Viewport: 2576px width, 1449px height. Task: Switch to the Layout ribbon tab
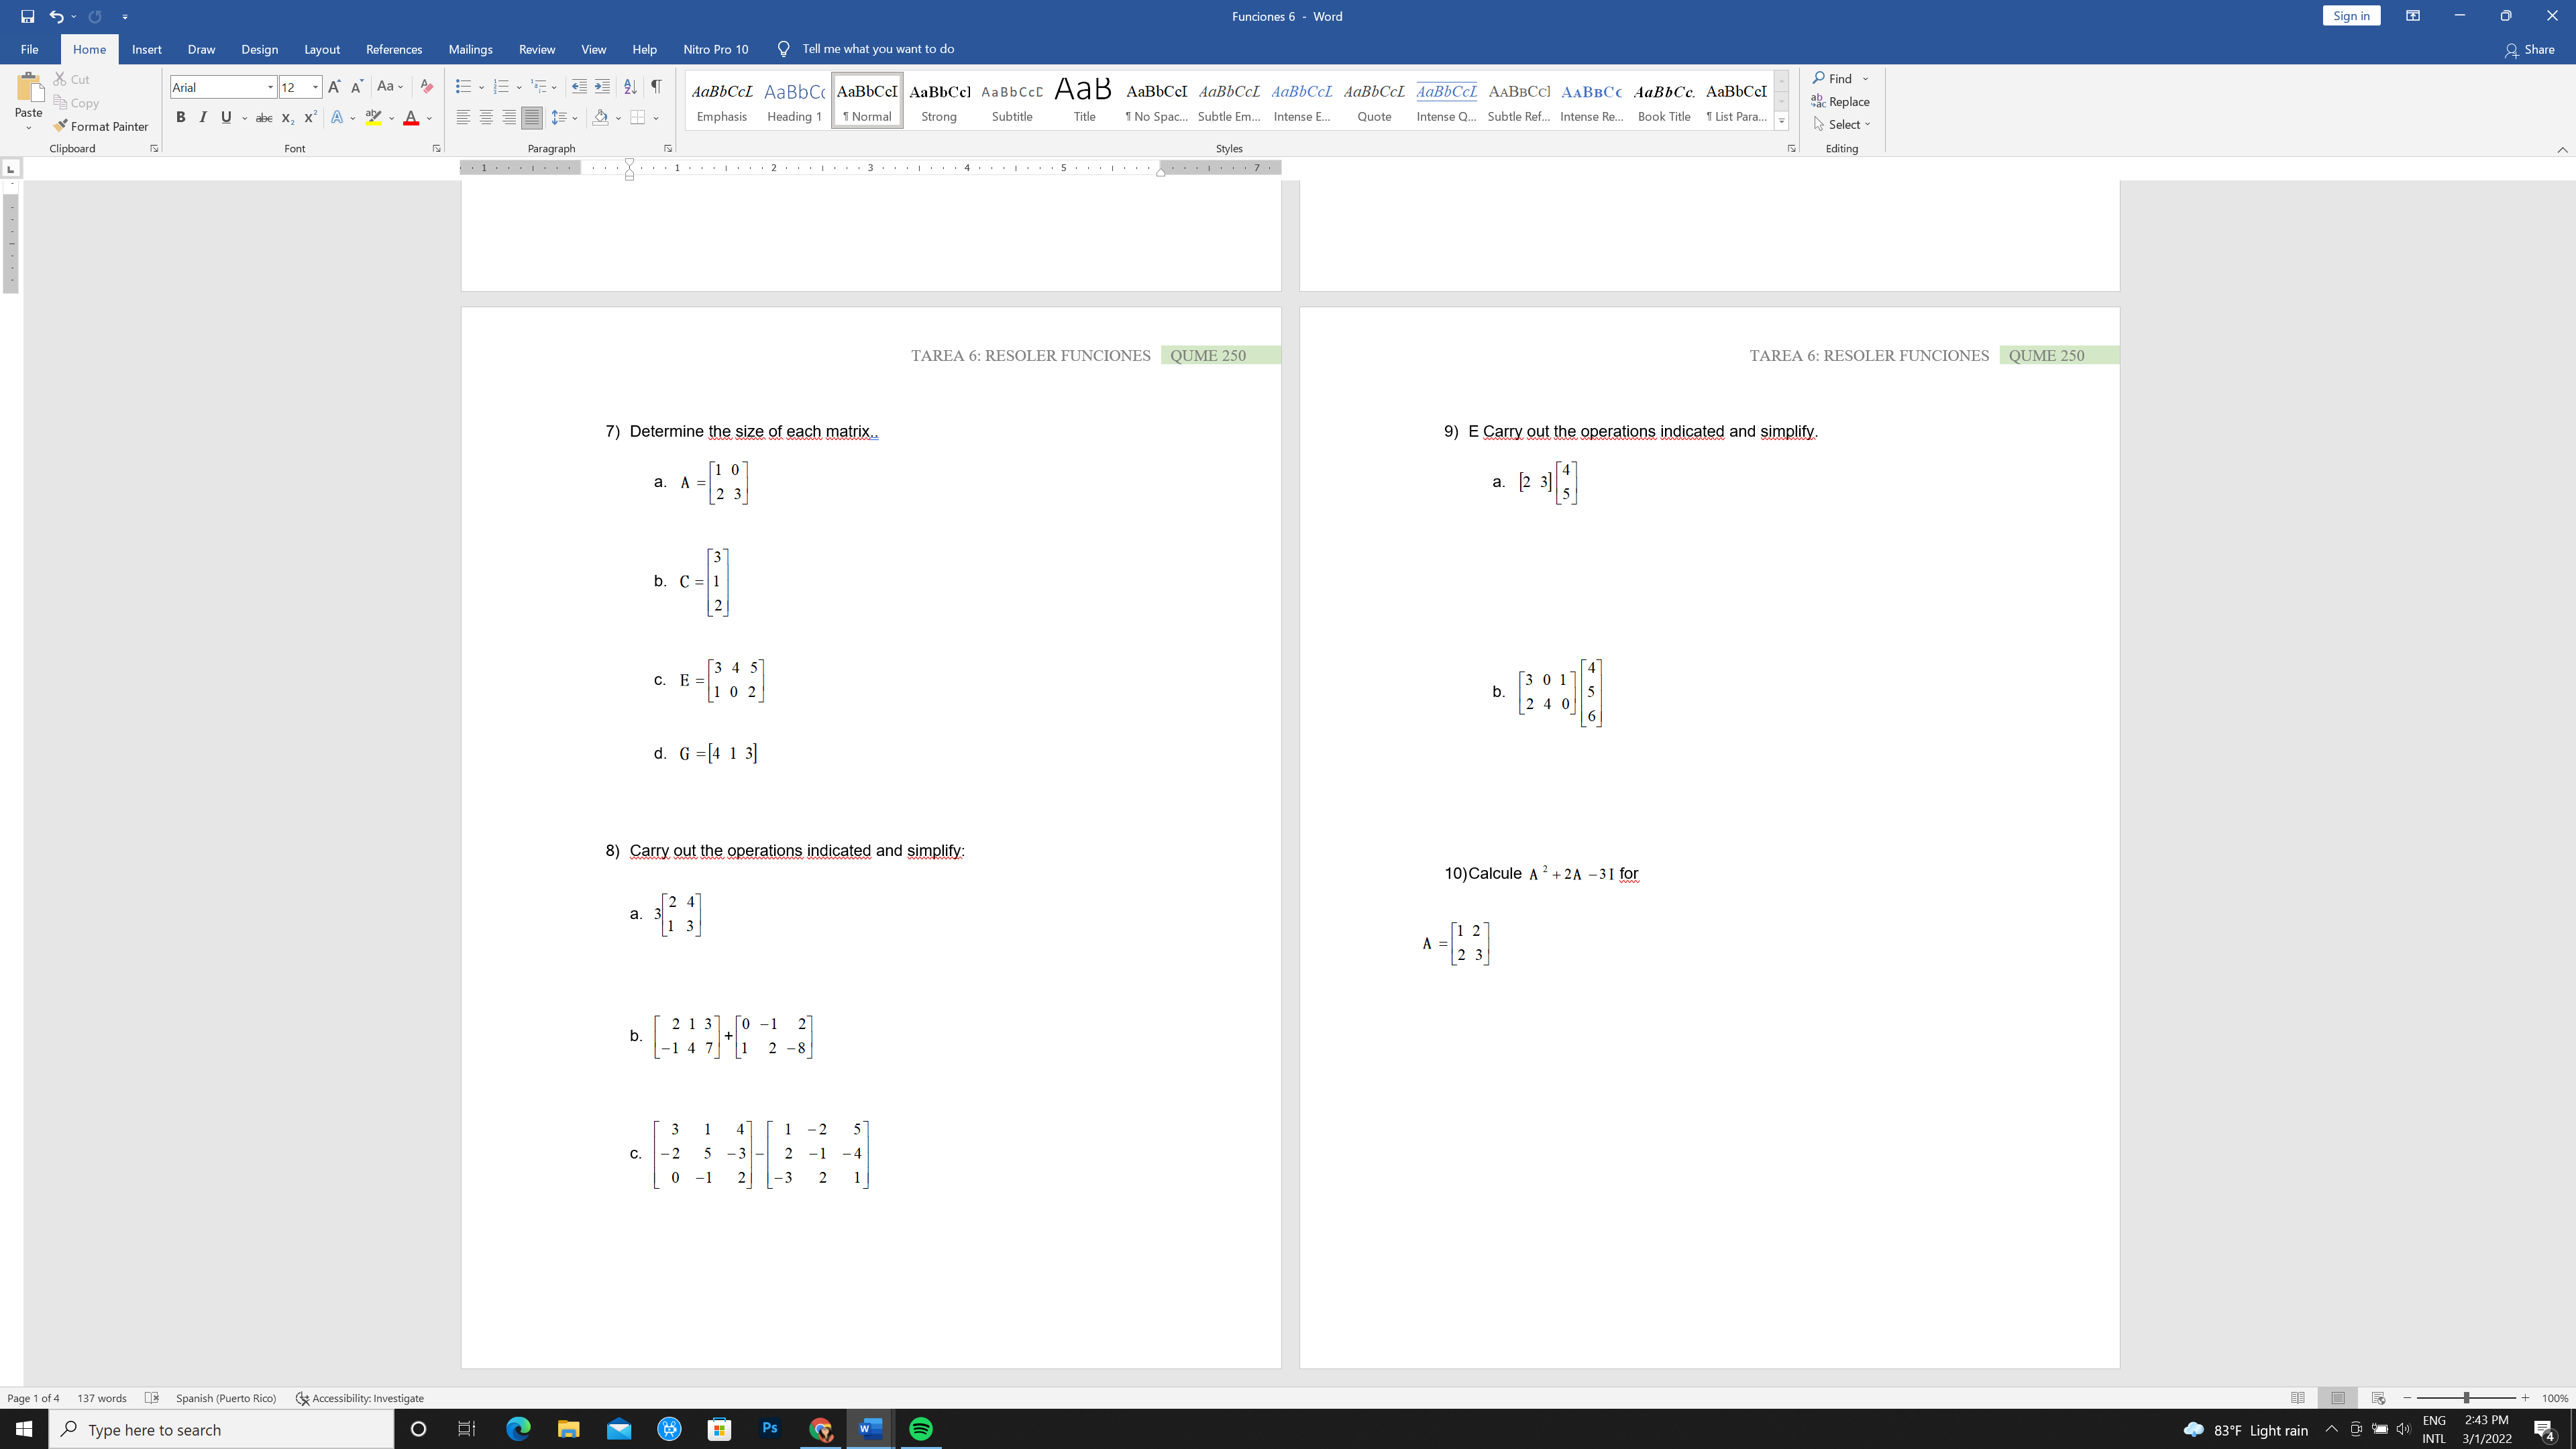click(321, 49)
